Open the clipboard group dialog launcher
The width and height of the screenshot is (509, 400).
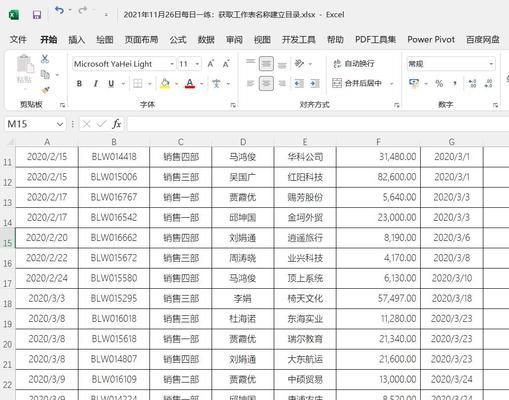point(62,105)
